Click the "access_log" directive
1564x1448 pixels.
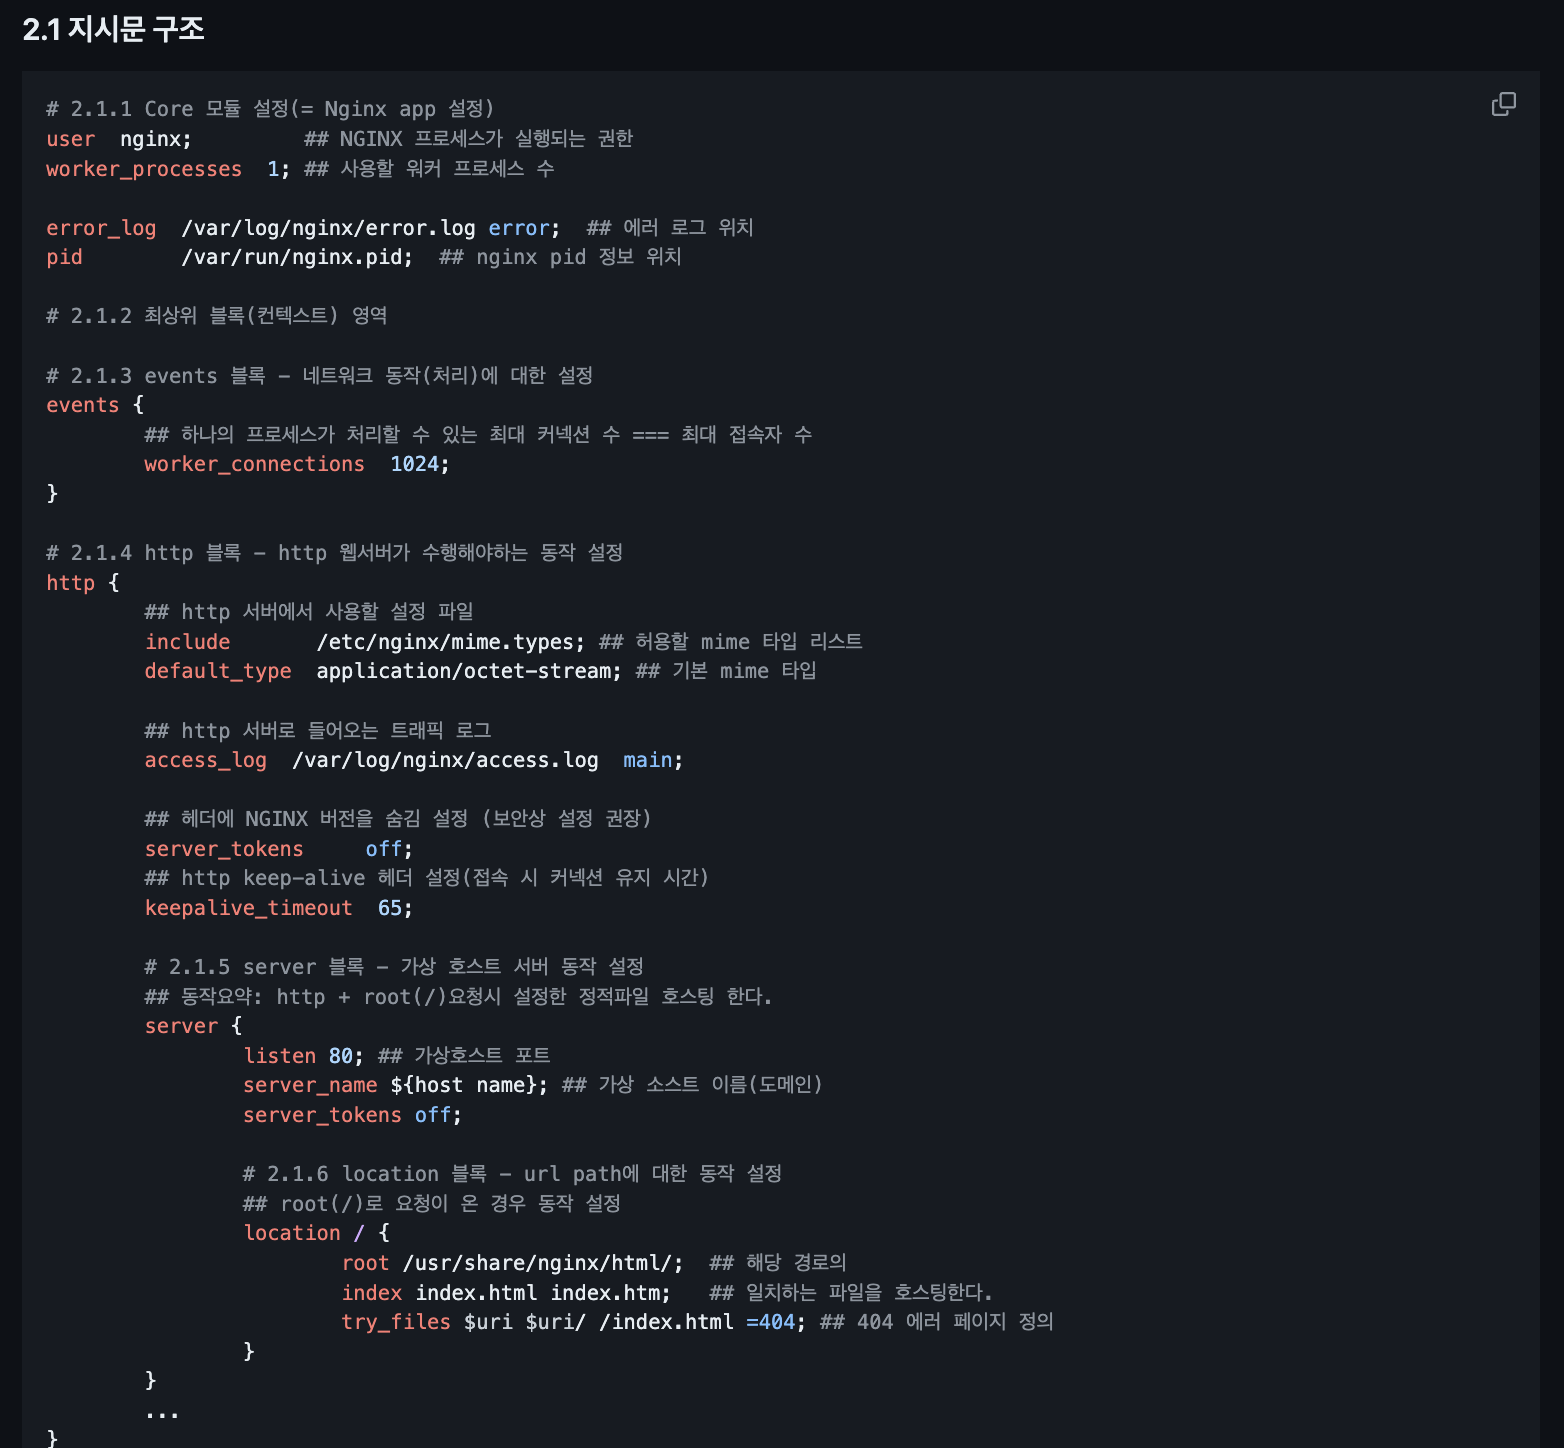(205, 760)
